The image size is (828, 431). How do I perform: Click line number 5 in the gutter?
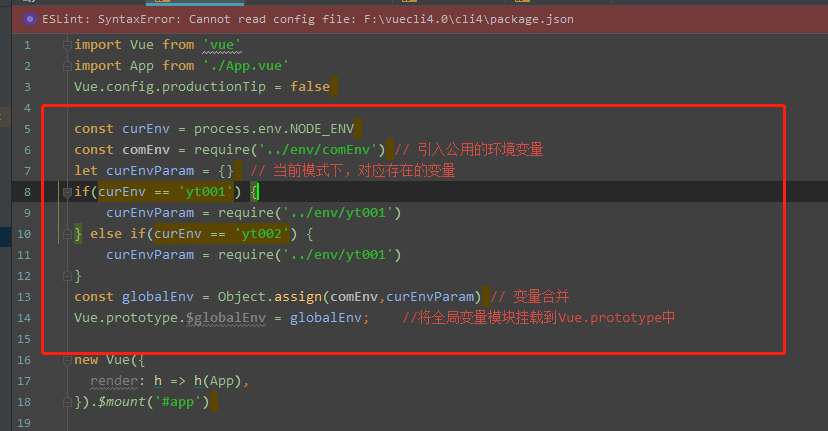click(27, 129)
